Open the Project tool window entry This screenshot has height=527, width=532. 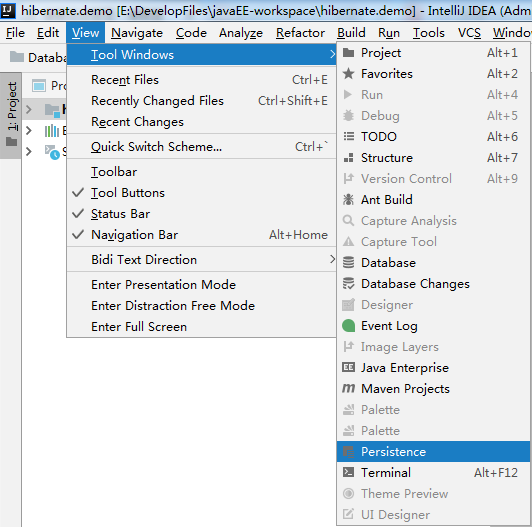pos(433,53)
